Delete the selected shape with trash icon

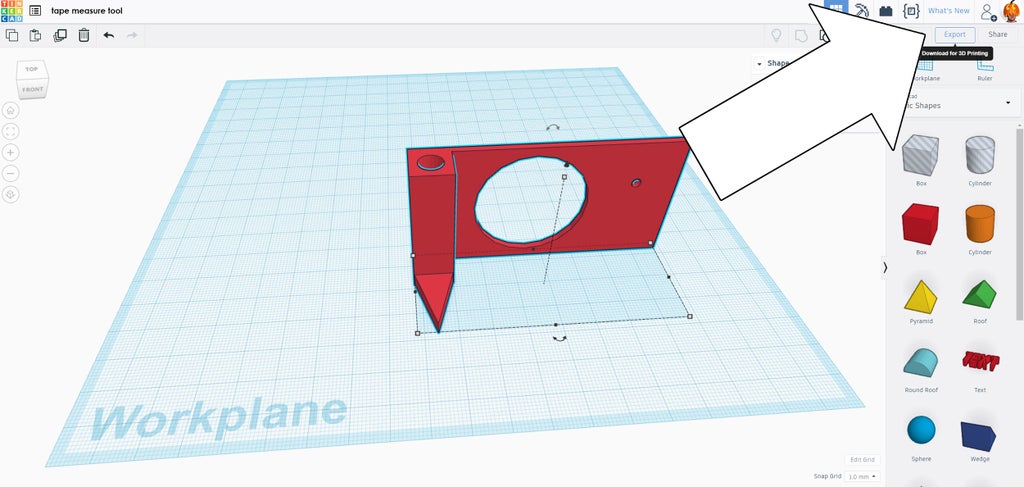click(x=84, y=35)
